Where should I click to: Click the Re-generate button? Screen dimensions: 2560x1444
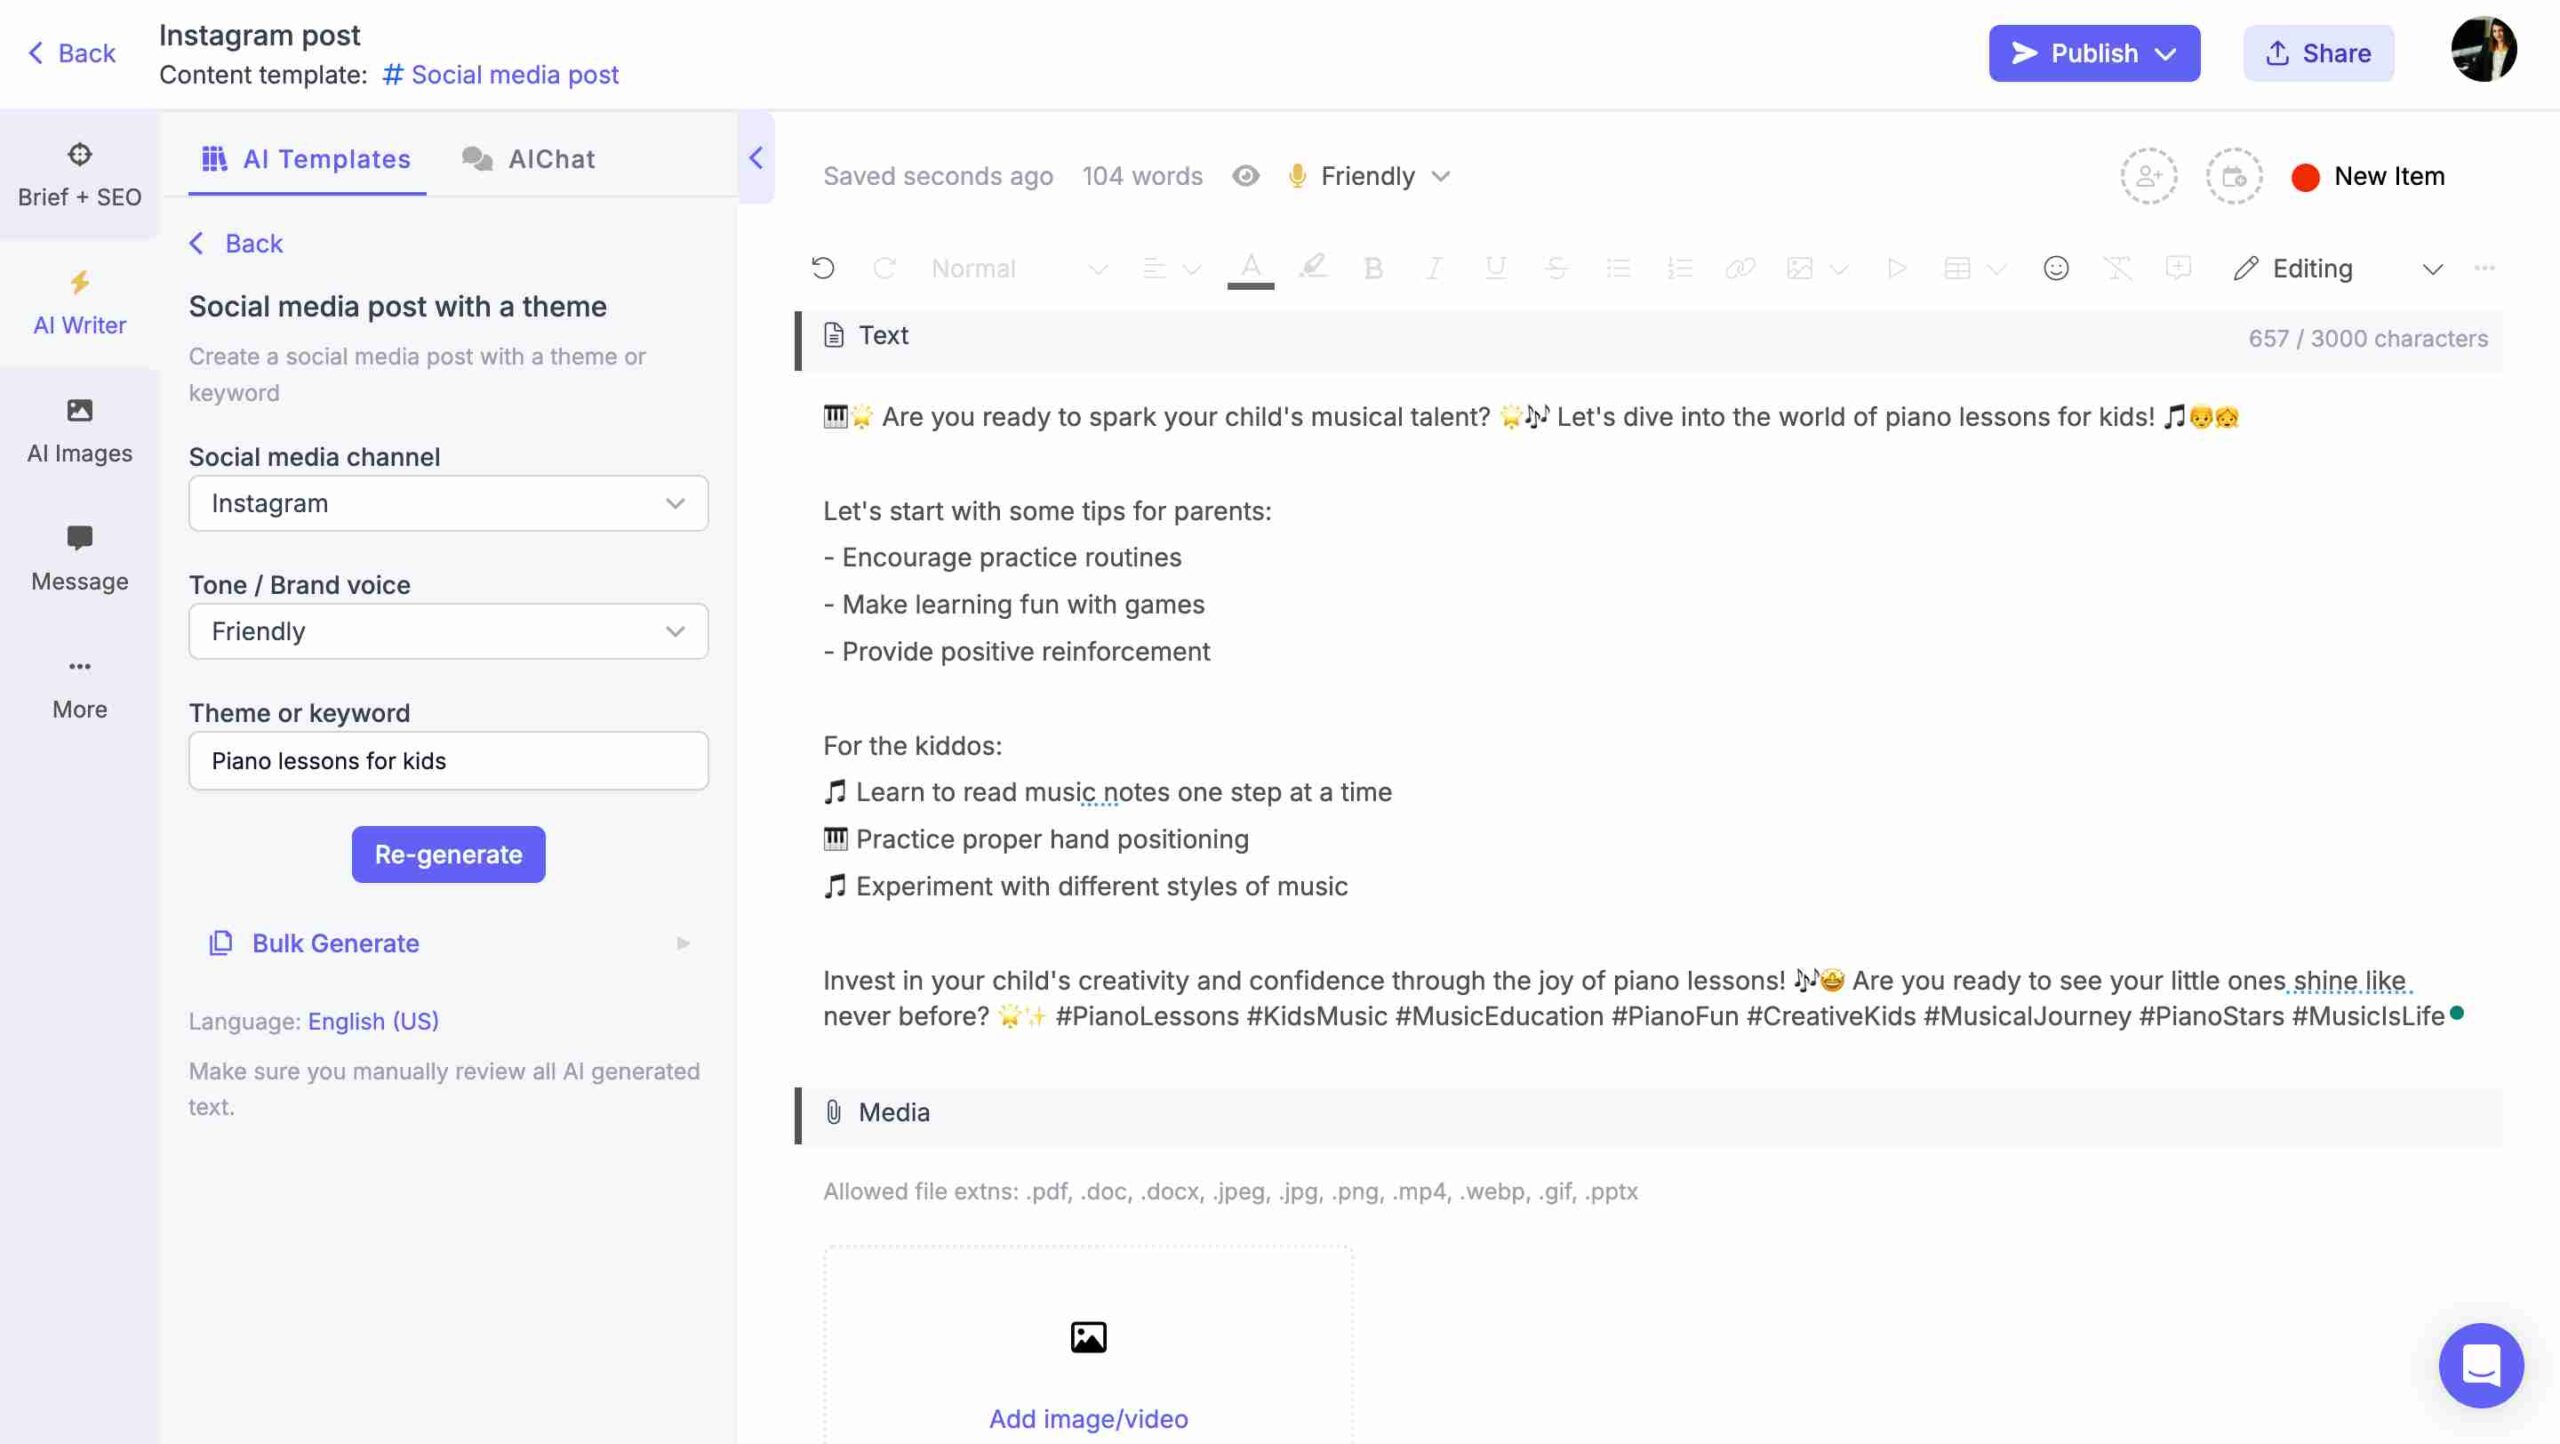(448, 853)
